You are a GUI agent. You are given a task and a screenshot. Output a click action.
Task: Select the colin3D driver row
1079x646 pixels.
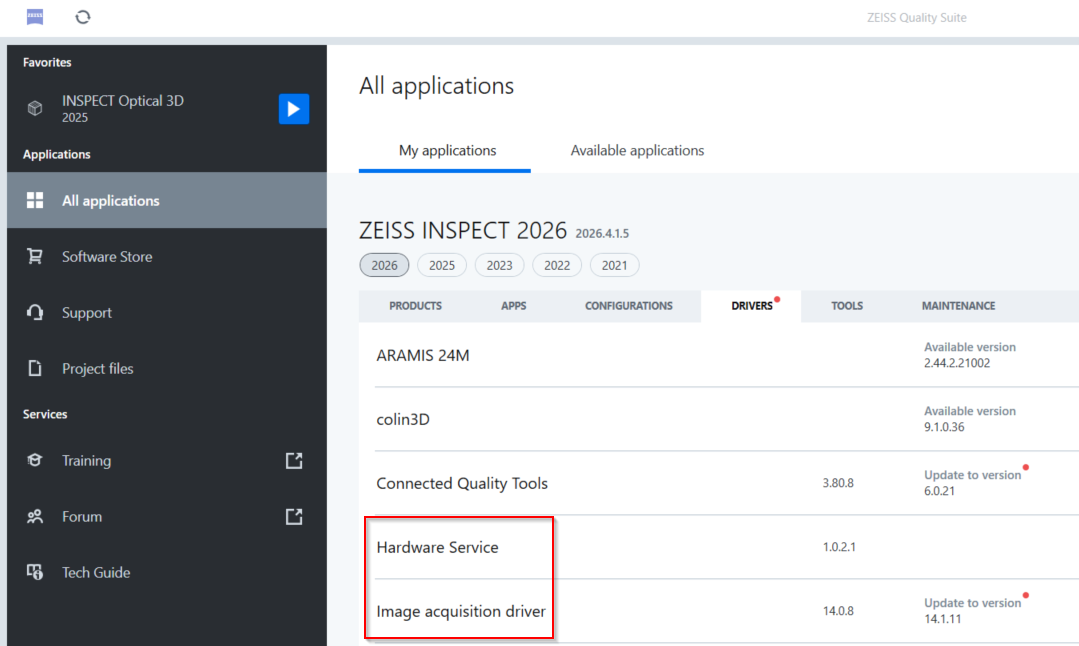pyautogui.click(x=719, y=419)
